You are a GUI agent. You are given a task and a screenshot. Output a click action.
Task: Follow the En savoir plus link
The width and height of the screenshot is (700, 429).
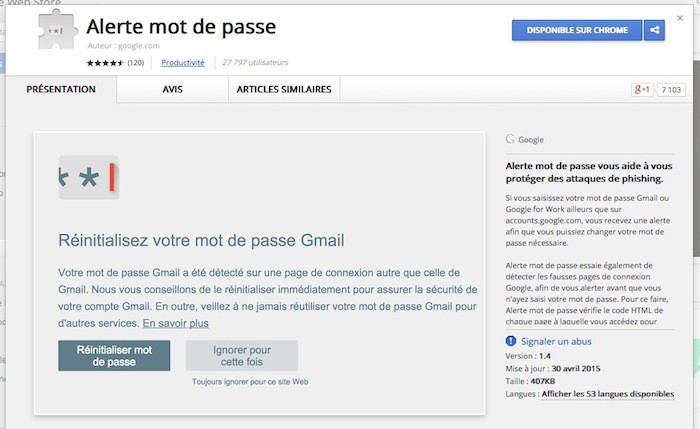pos(175,324)
